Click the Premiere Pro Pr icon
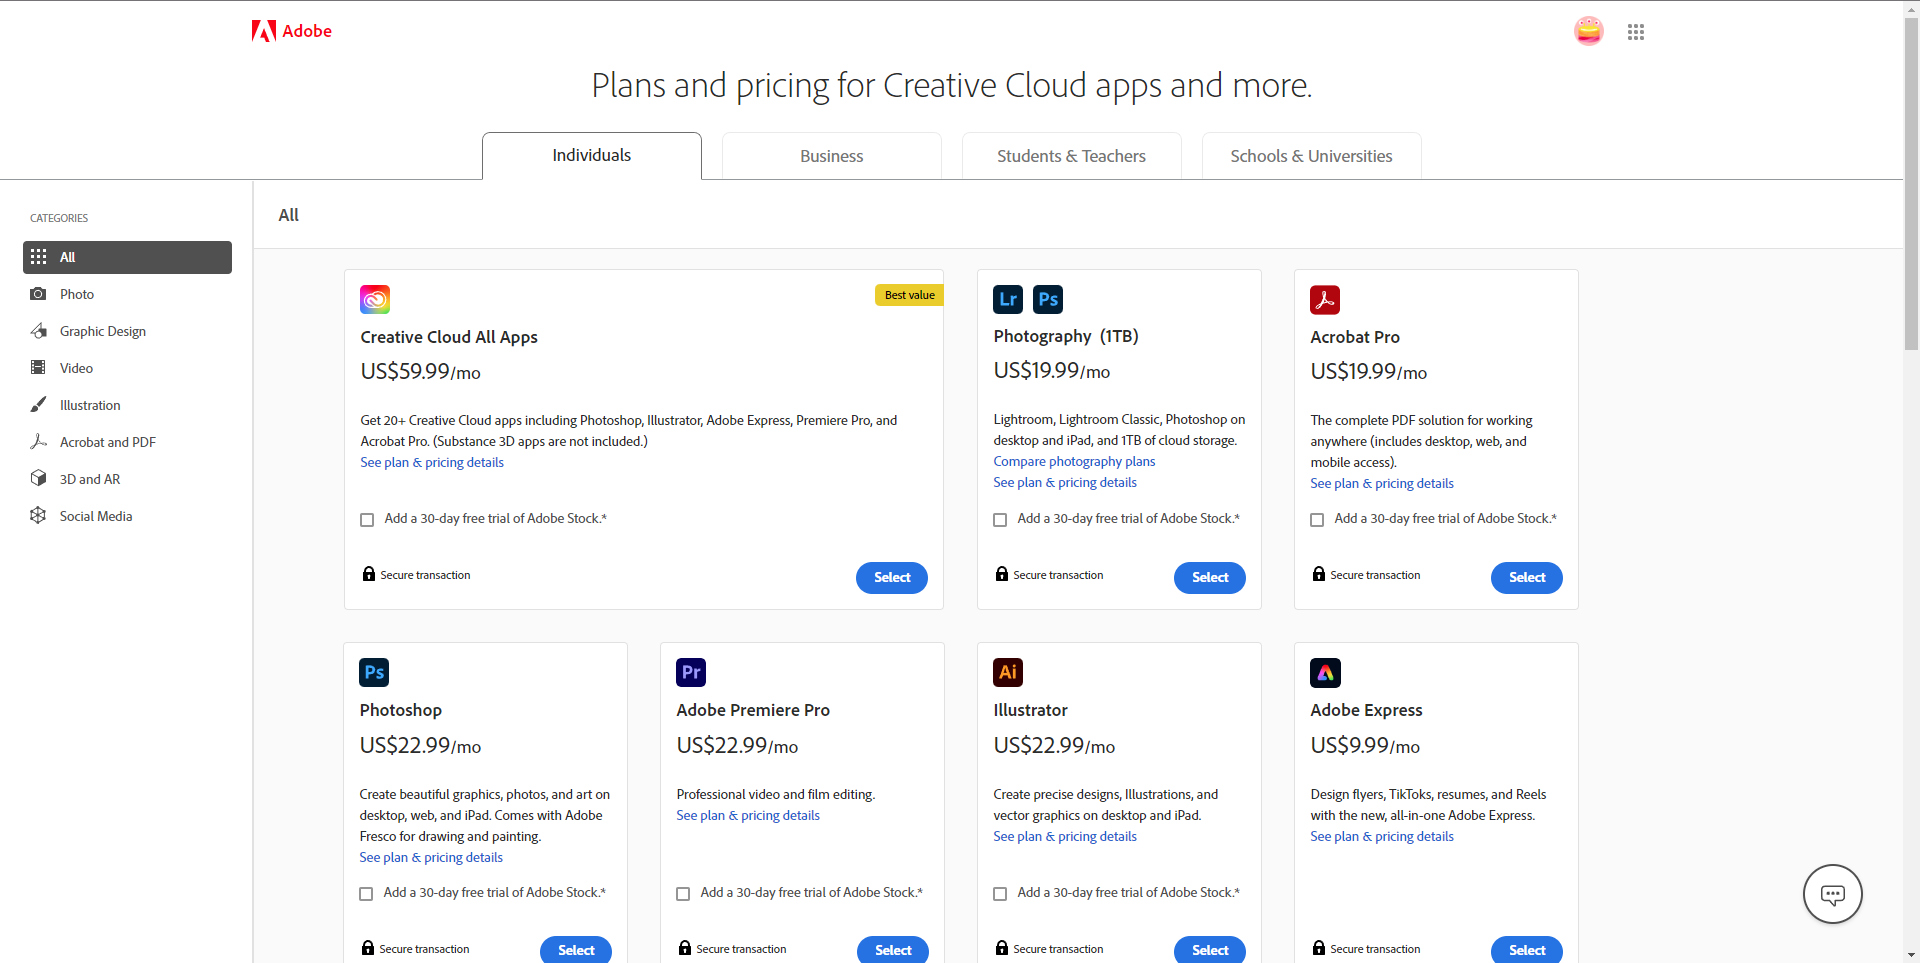 click(x=691, y=672)
